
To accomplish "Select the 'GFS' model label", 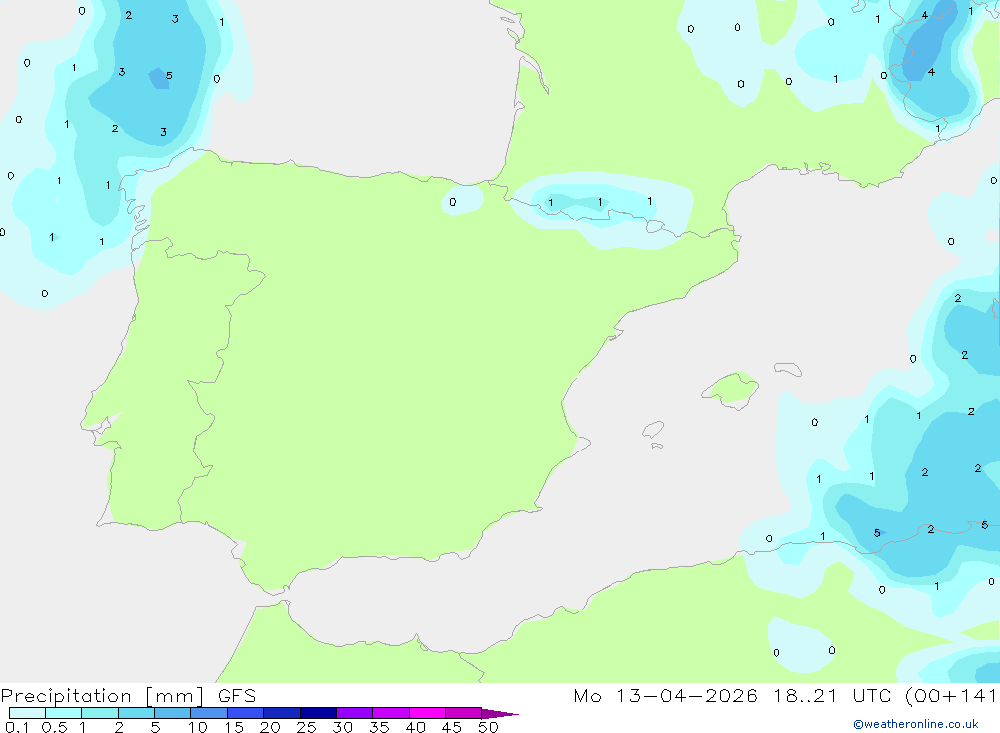I will point(237,695).
